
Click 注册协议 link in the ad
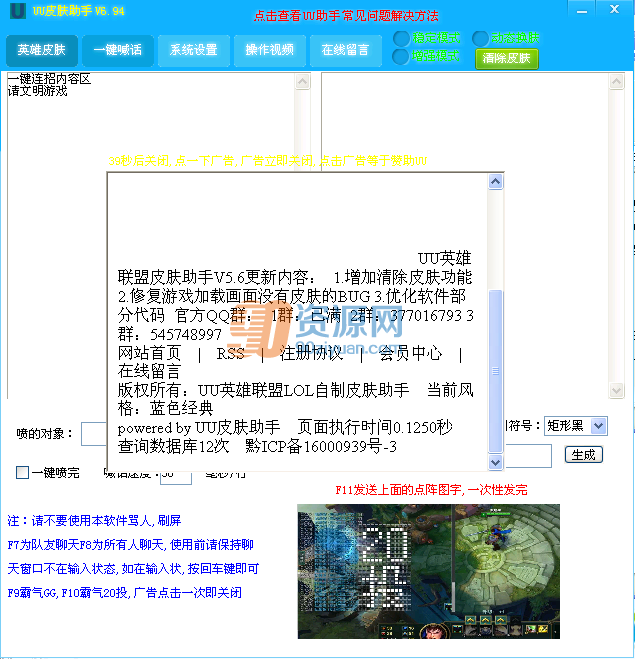pyautogui.click(x=311, y=353)
